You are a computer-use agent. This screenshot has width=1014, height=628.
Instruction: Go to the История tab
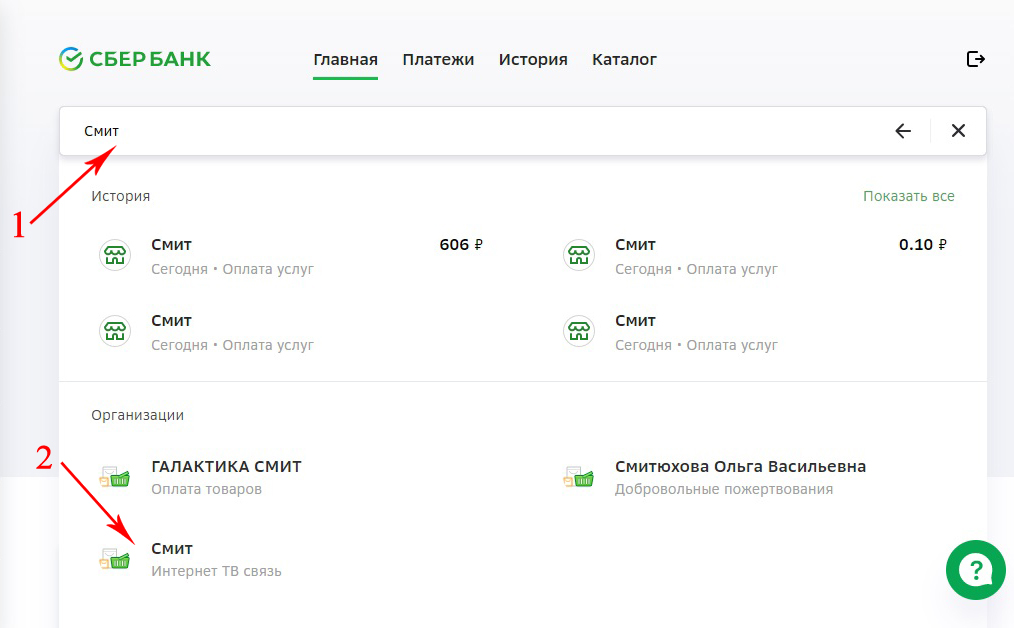pyautogui.click(x=533, y=60)
